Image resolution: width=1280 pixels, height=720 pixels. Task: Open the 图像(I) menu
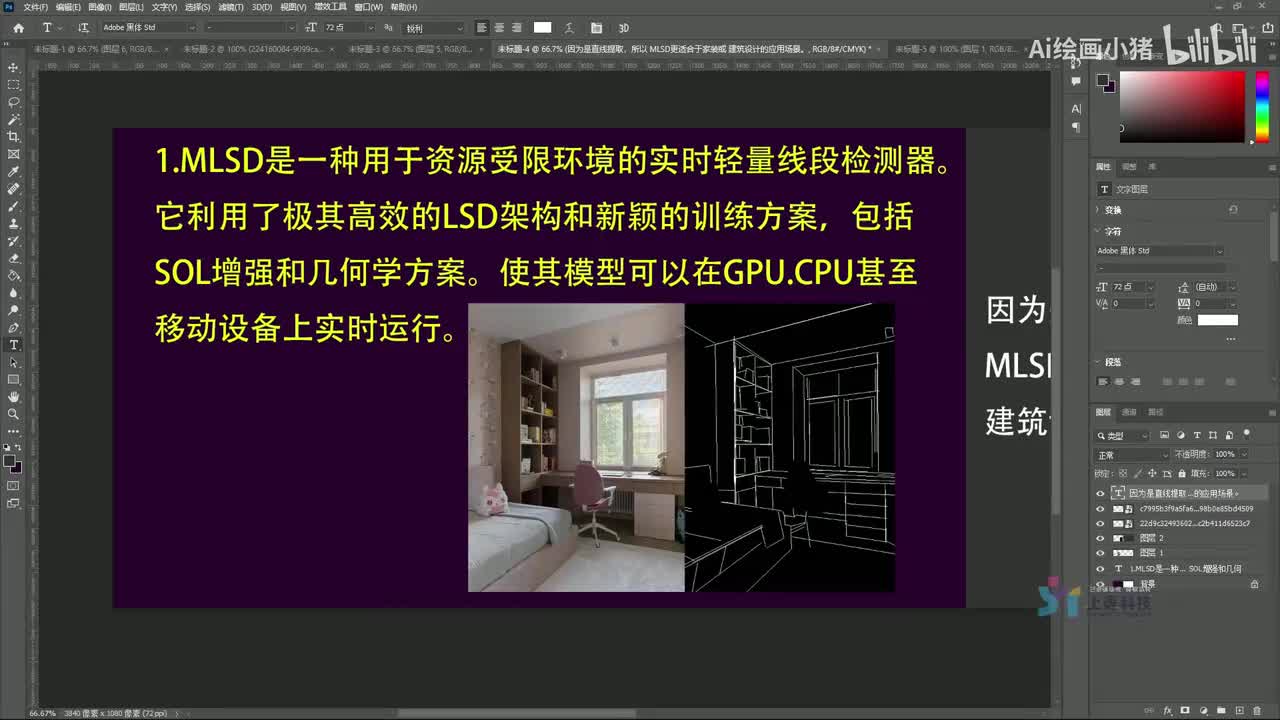tap(99, 7)
